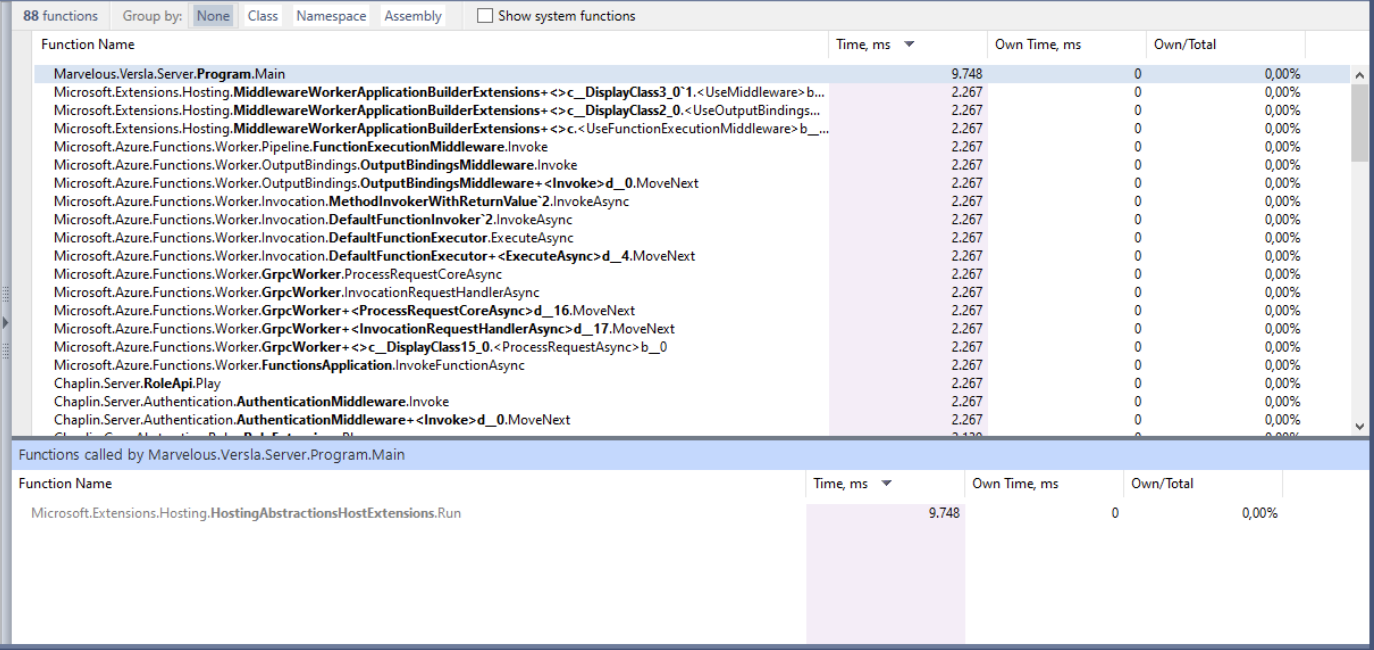Sort top table by Time, ms header
Screen dimensions: 1374x650
pos(908,44)
